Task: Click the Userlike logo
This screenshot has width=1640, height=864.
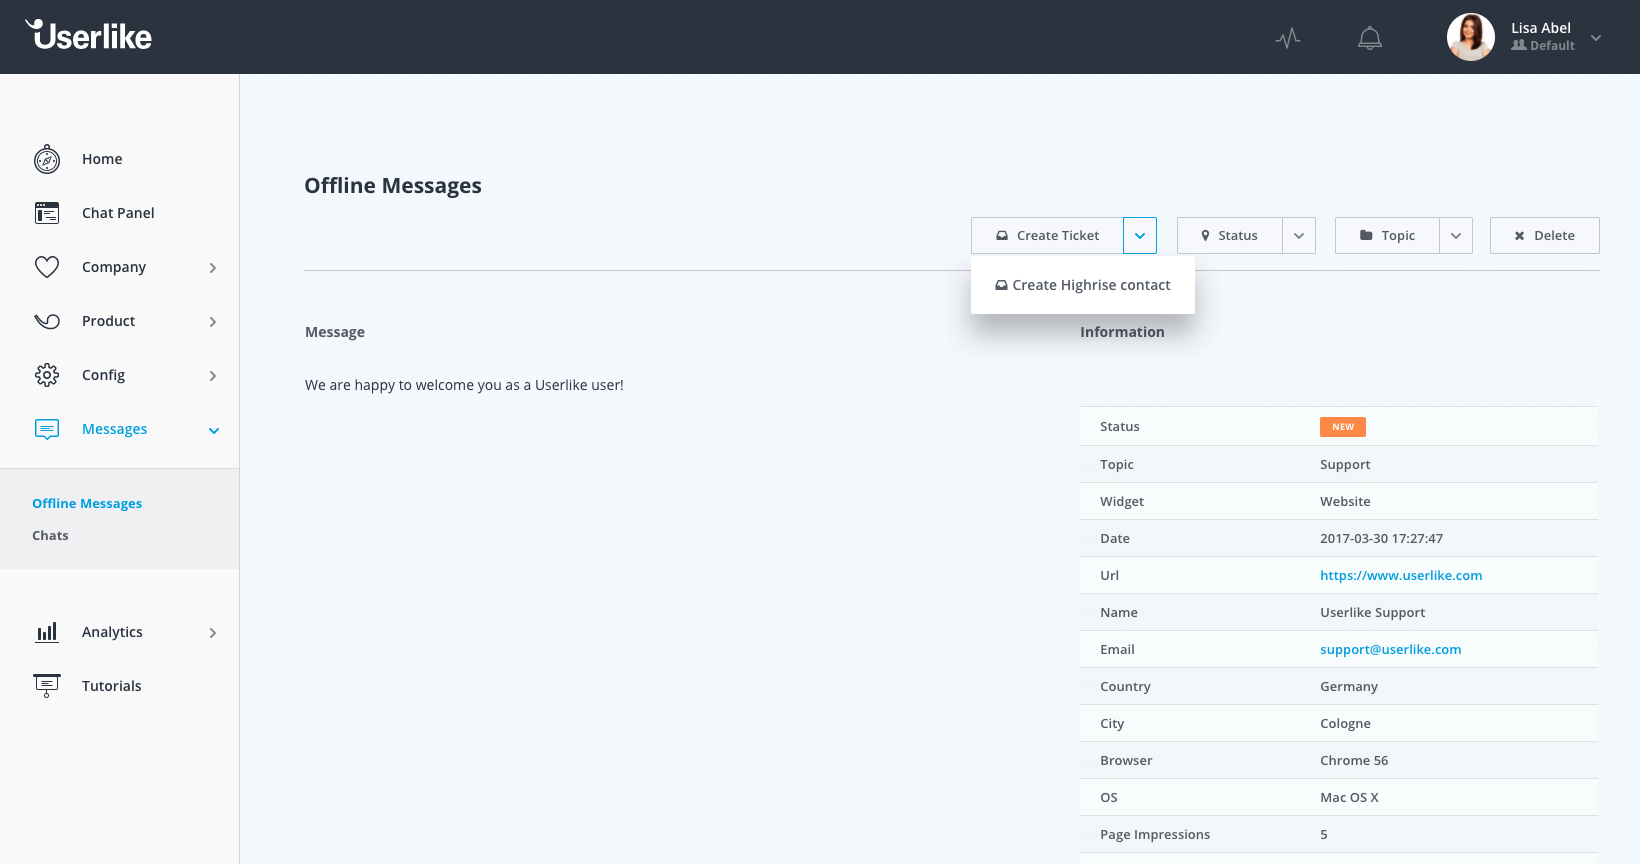Action: (88, 35)
